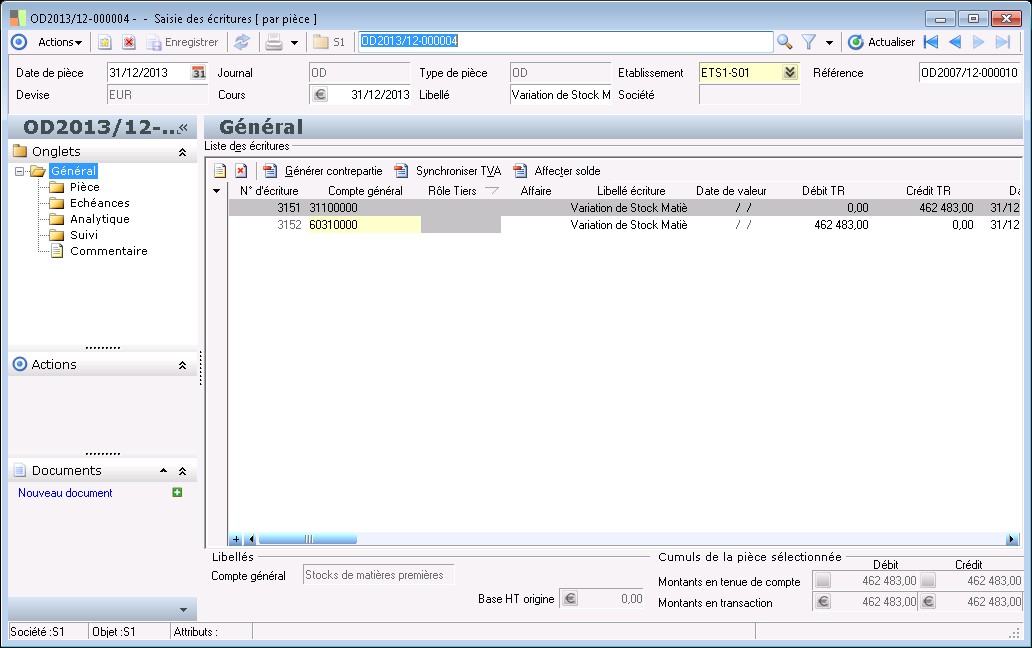Screen dimensions: 1032x648
Task: Go to the first record navigation arrow
Action: point(931,42)
